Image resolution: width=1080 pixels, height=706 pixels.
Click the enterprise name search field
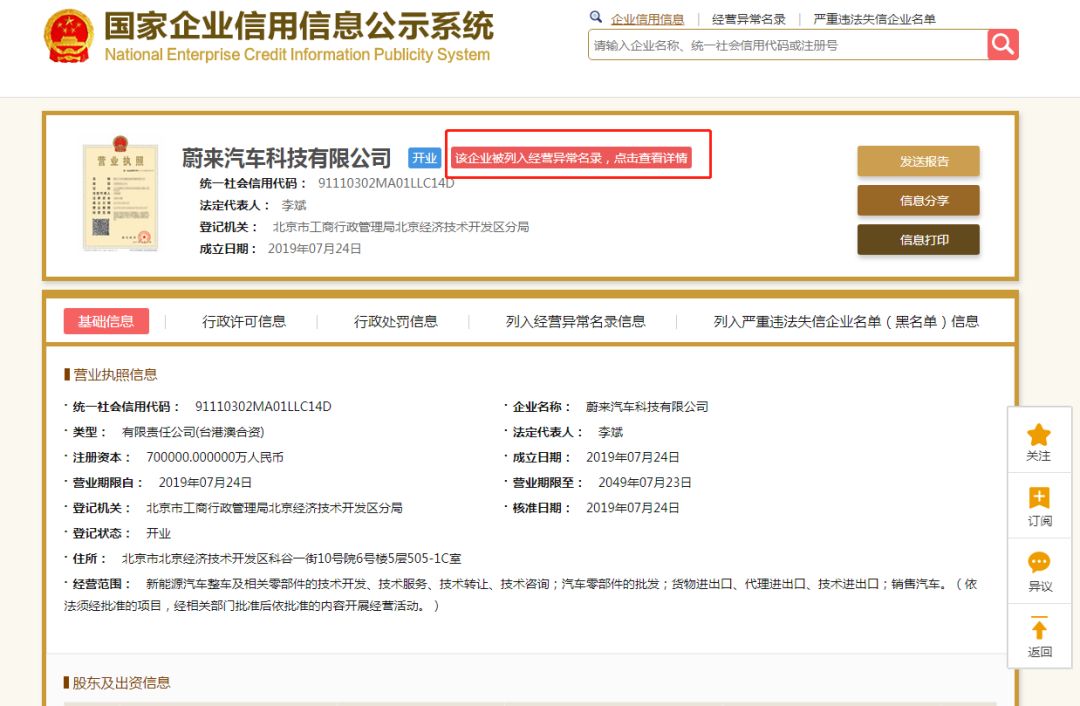[788, 45]
